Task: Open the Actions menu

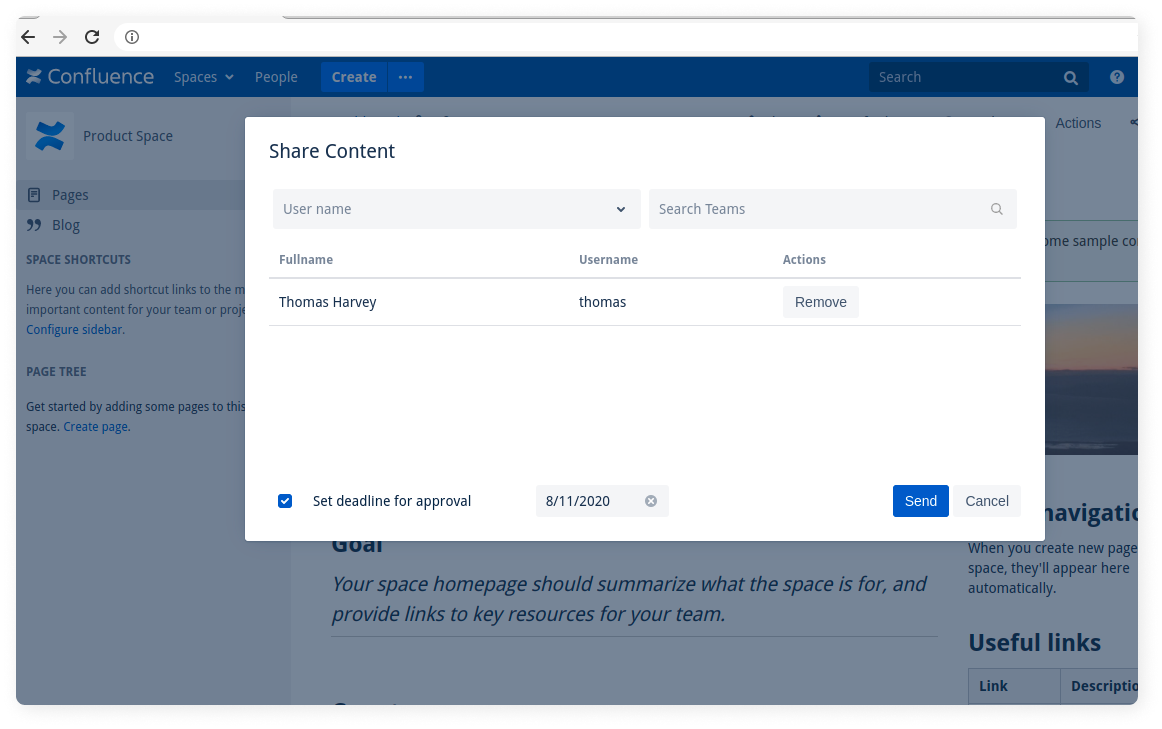Action: coord(1078,122)
